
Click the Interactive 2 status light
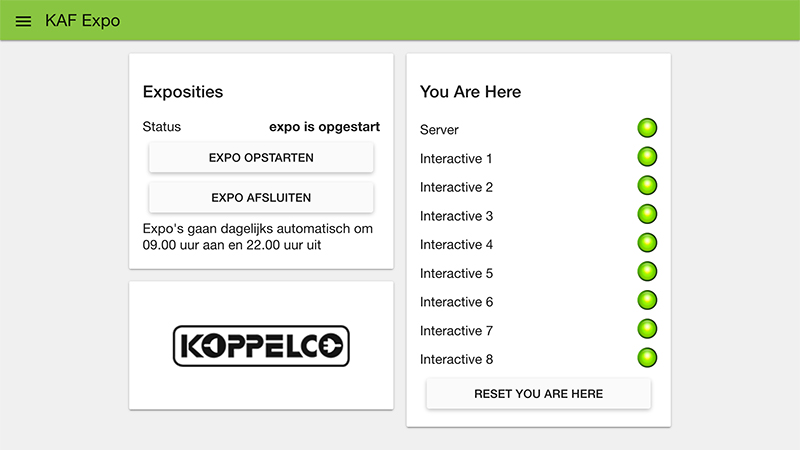pos(647,186)
